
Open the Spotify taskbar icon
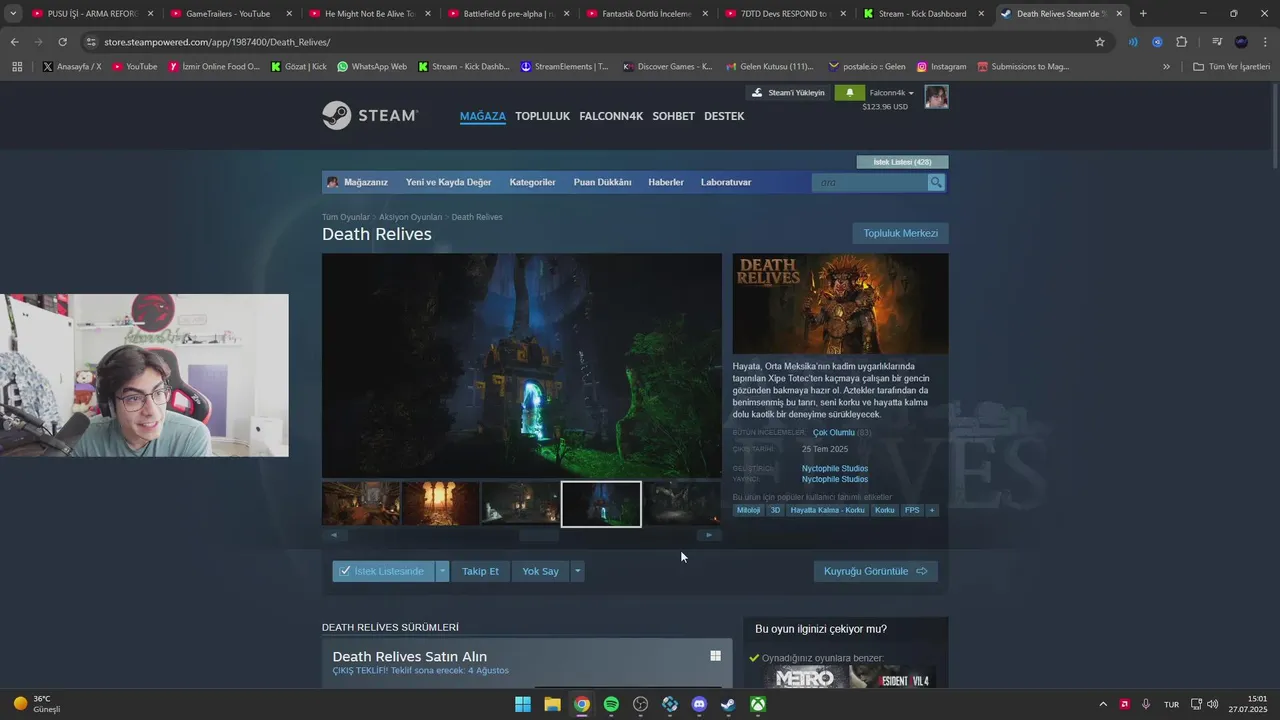coord(611,704)
